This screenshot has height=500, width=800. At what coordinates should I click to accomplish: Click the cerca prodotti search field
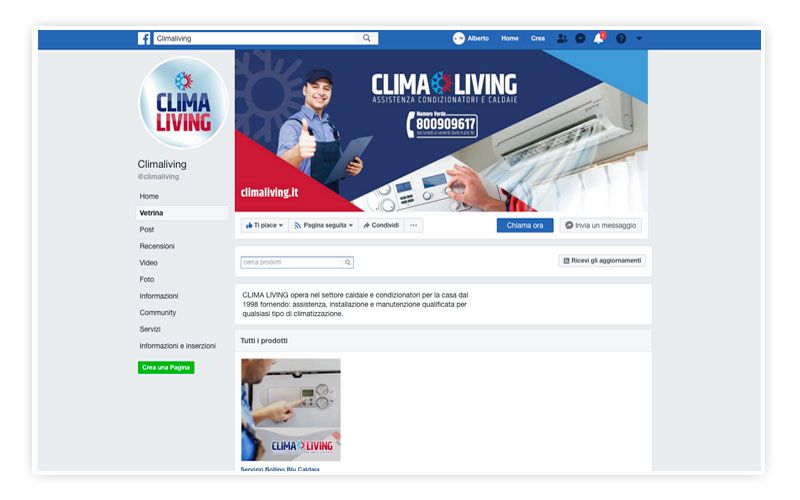coord(292,262)
